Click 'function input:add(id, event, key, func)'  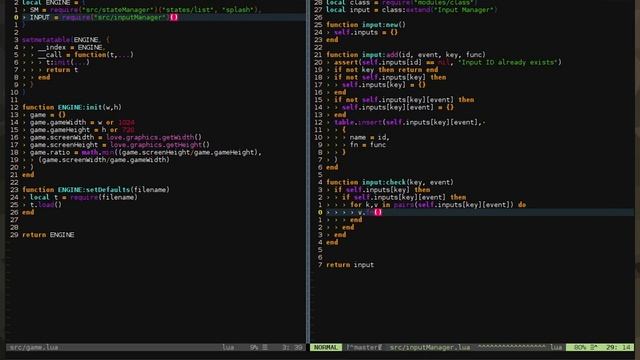coord(406,55)
